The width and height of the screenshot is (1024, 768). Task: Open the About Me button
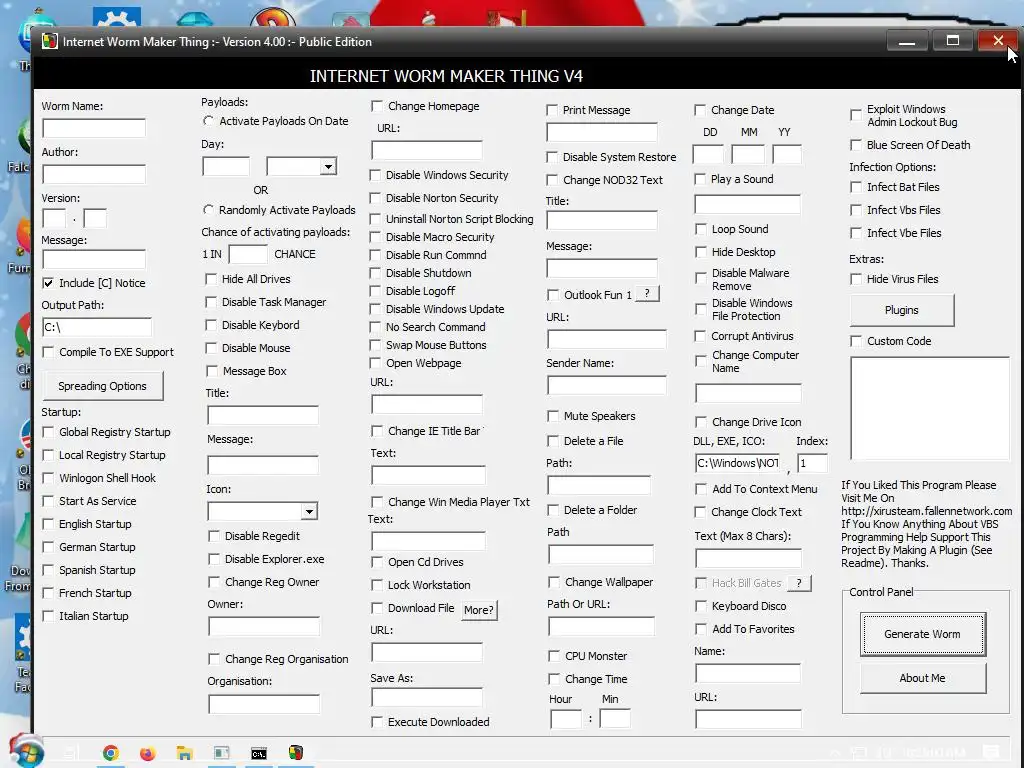click(922, 678)
